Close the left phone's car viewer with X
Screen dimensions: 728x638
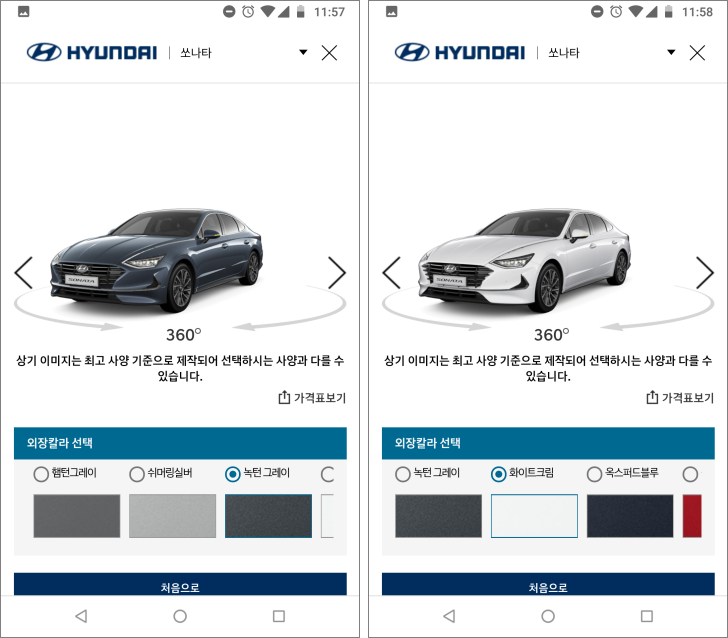tap(329, 53)
